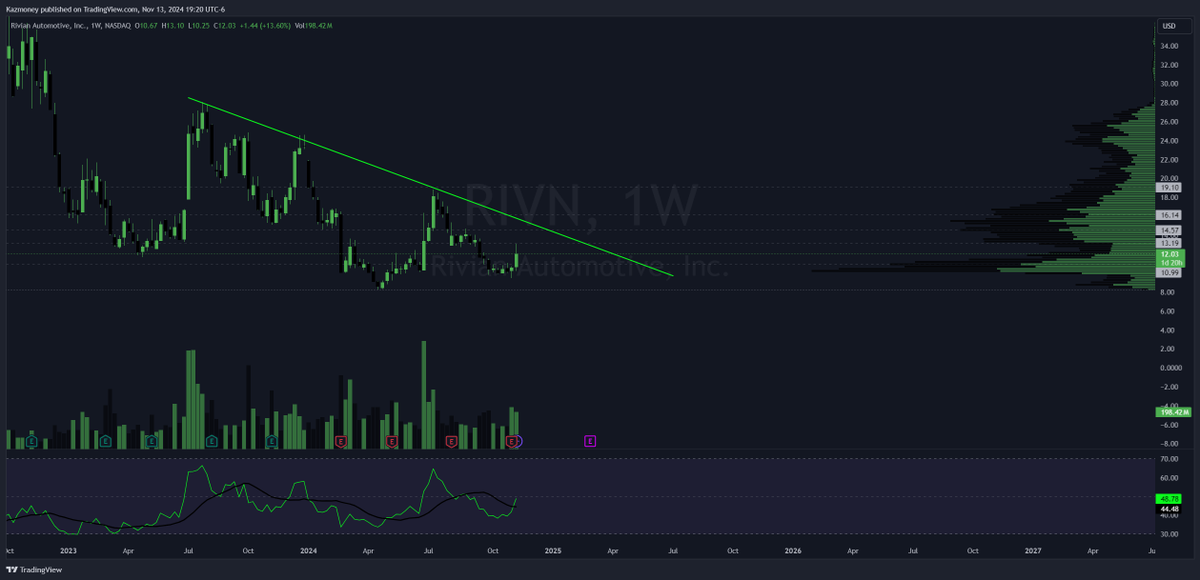Click the 13.19 price level label
The height and width of the screenshot is (580, 1200).
coord(1170,243)
